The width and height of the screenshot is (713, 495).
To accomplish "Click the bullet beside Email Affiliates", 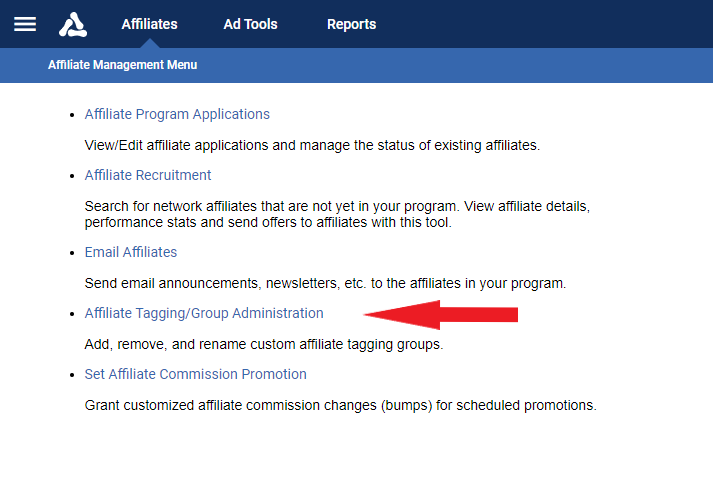I will pos(71,253).
